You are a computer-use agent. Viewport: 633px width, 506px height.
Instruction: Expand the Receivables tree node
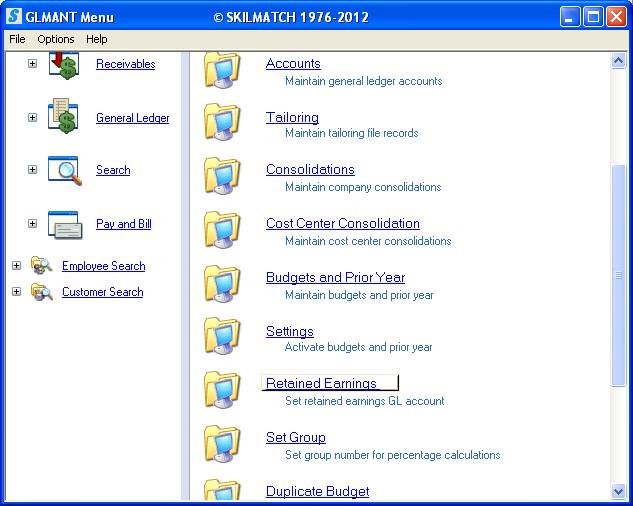click(x=32, y=63)
